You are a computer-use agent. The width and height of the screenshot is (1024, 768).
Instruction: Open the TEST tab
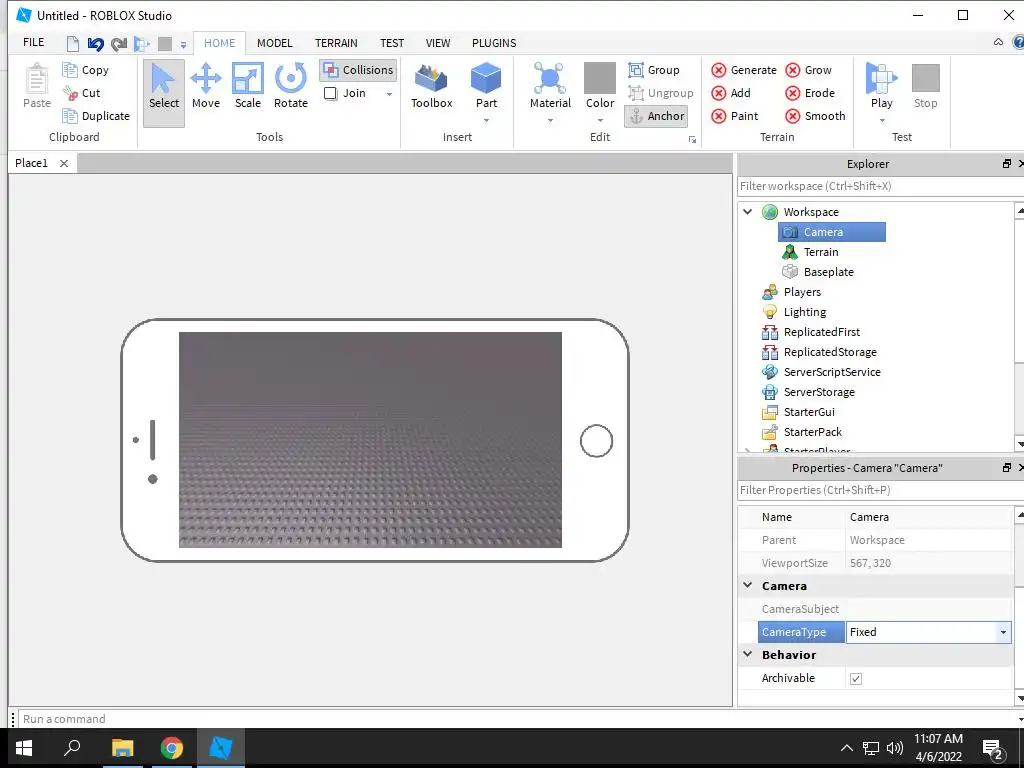pyautogui.click(x=392, y=43)
